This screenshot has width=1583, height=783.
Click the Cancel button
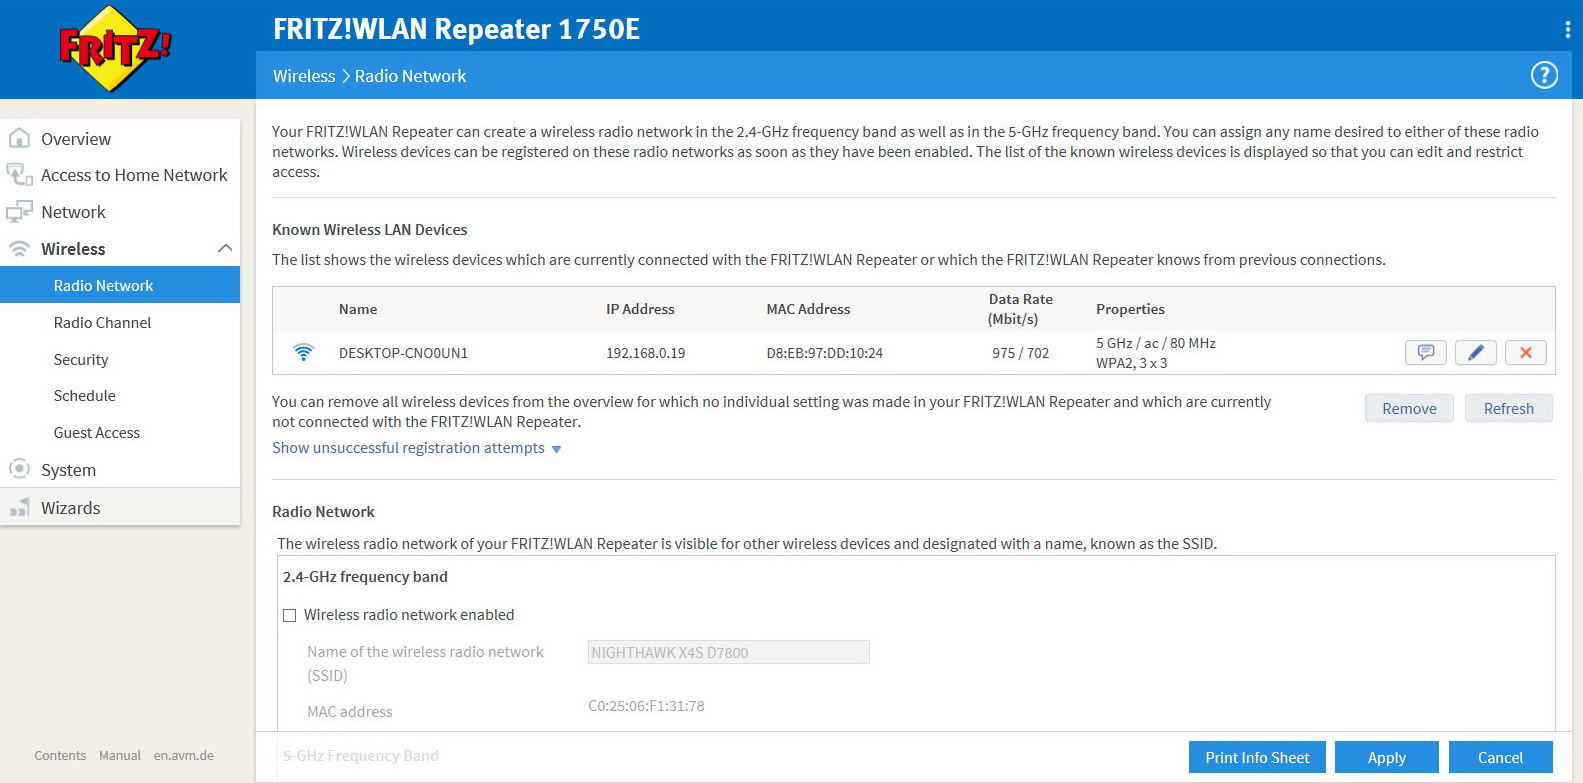click(x=1500, y=757)
